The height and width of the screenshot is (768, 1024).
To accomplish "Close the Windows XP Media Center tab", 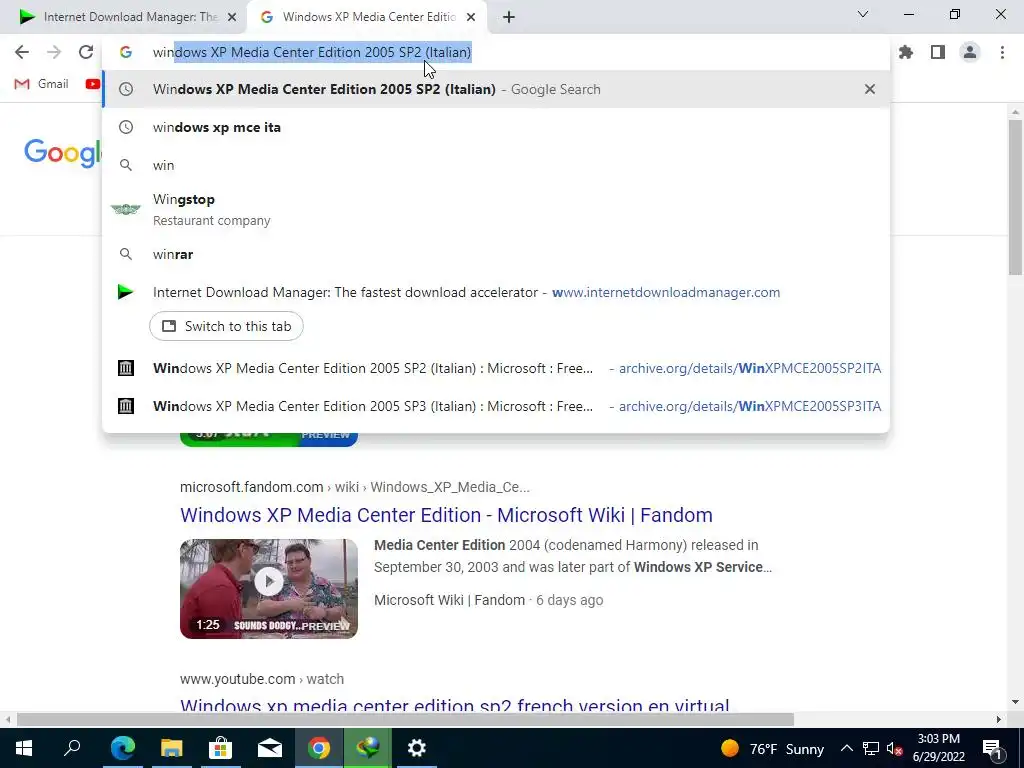I will pos(471,18).
